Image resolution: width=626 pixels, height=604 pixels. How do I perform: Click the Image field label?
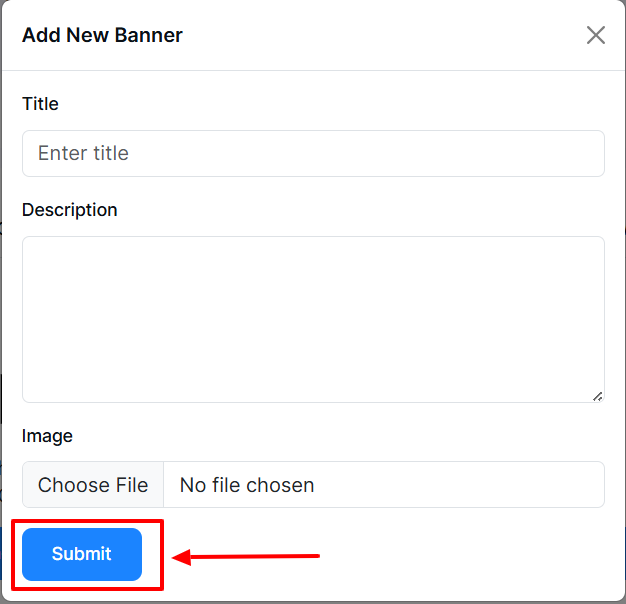[47, 436]
